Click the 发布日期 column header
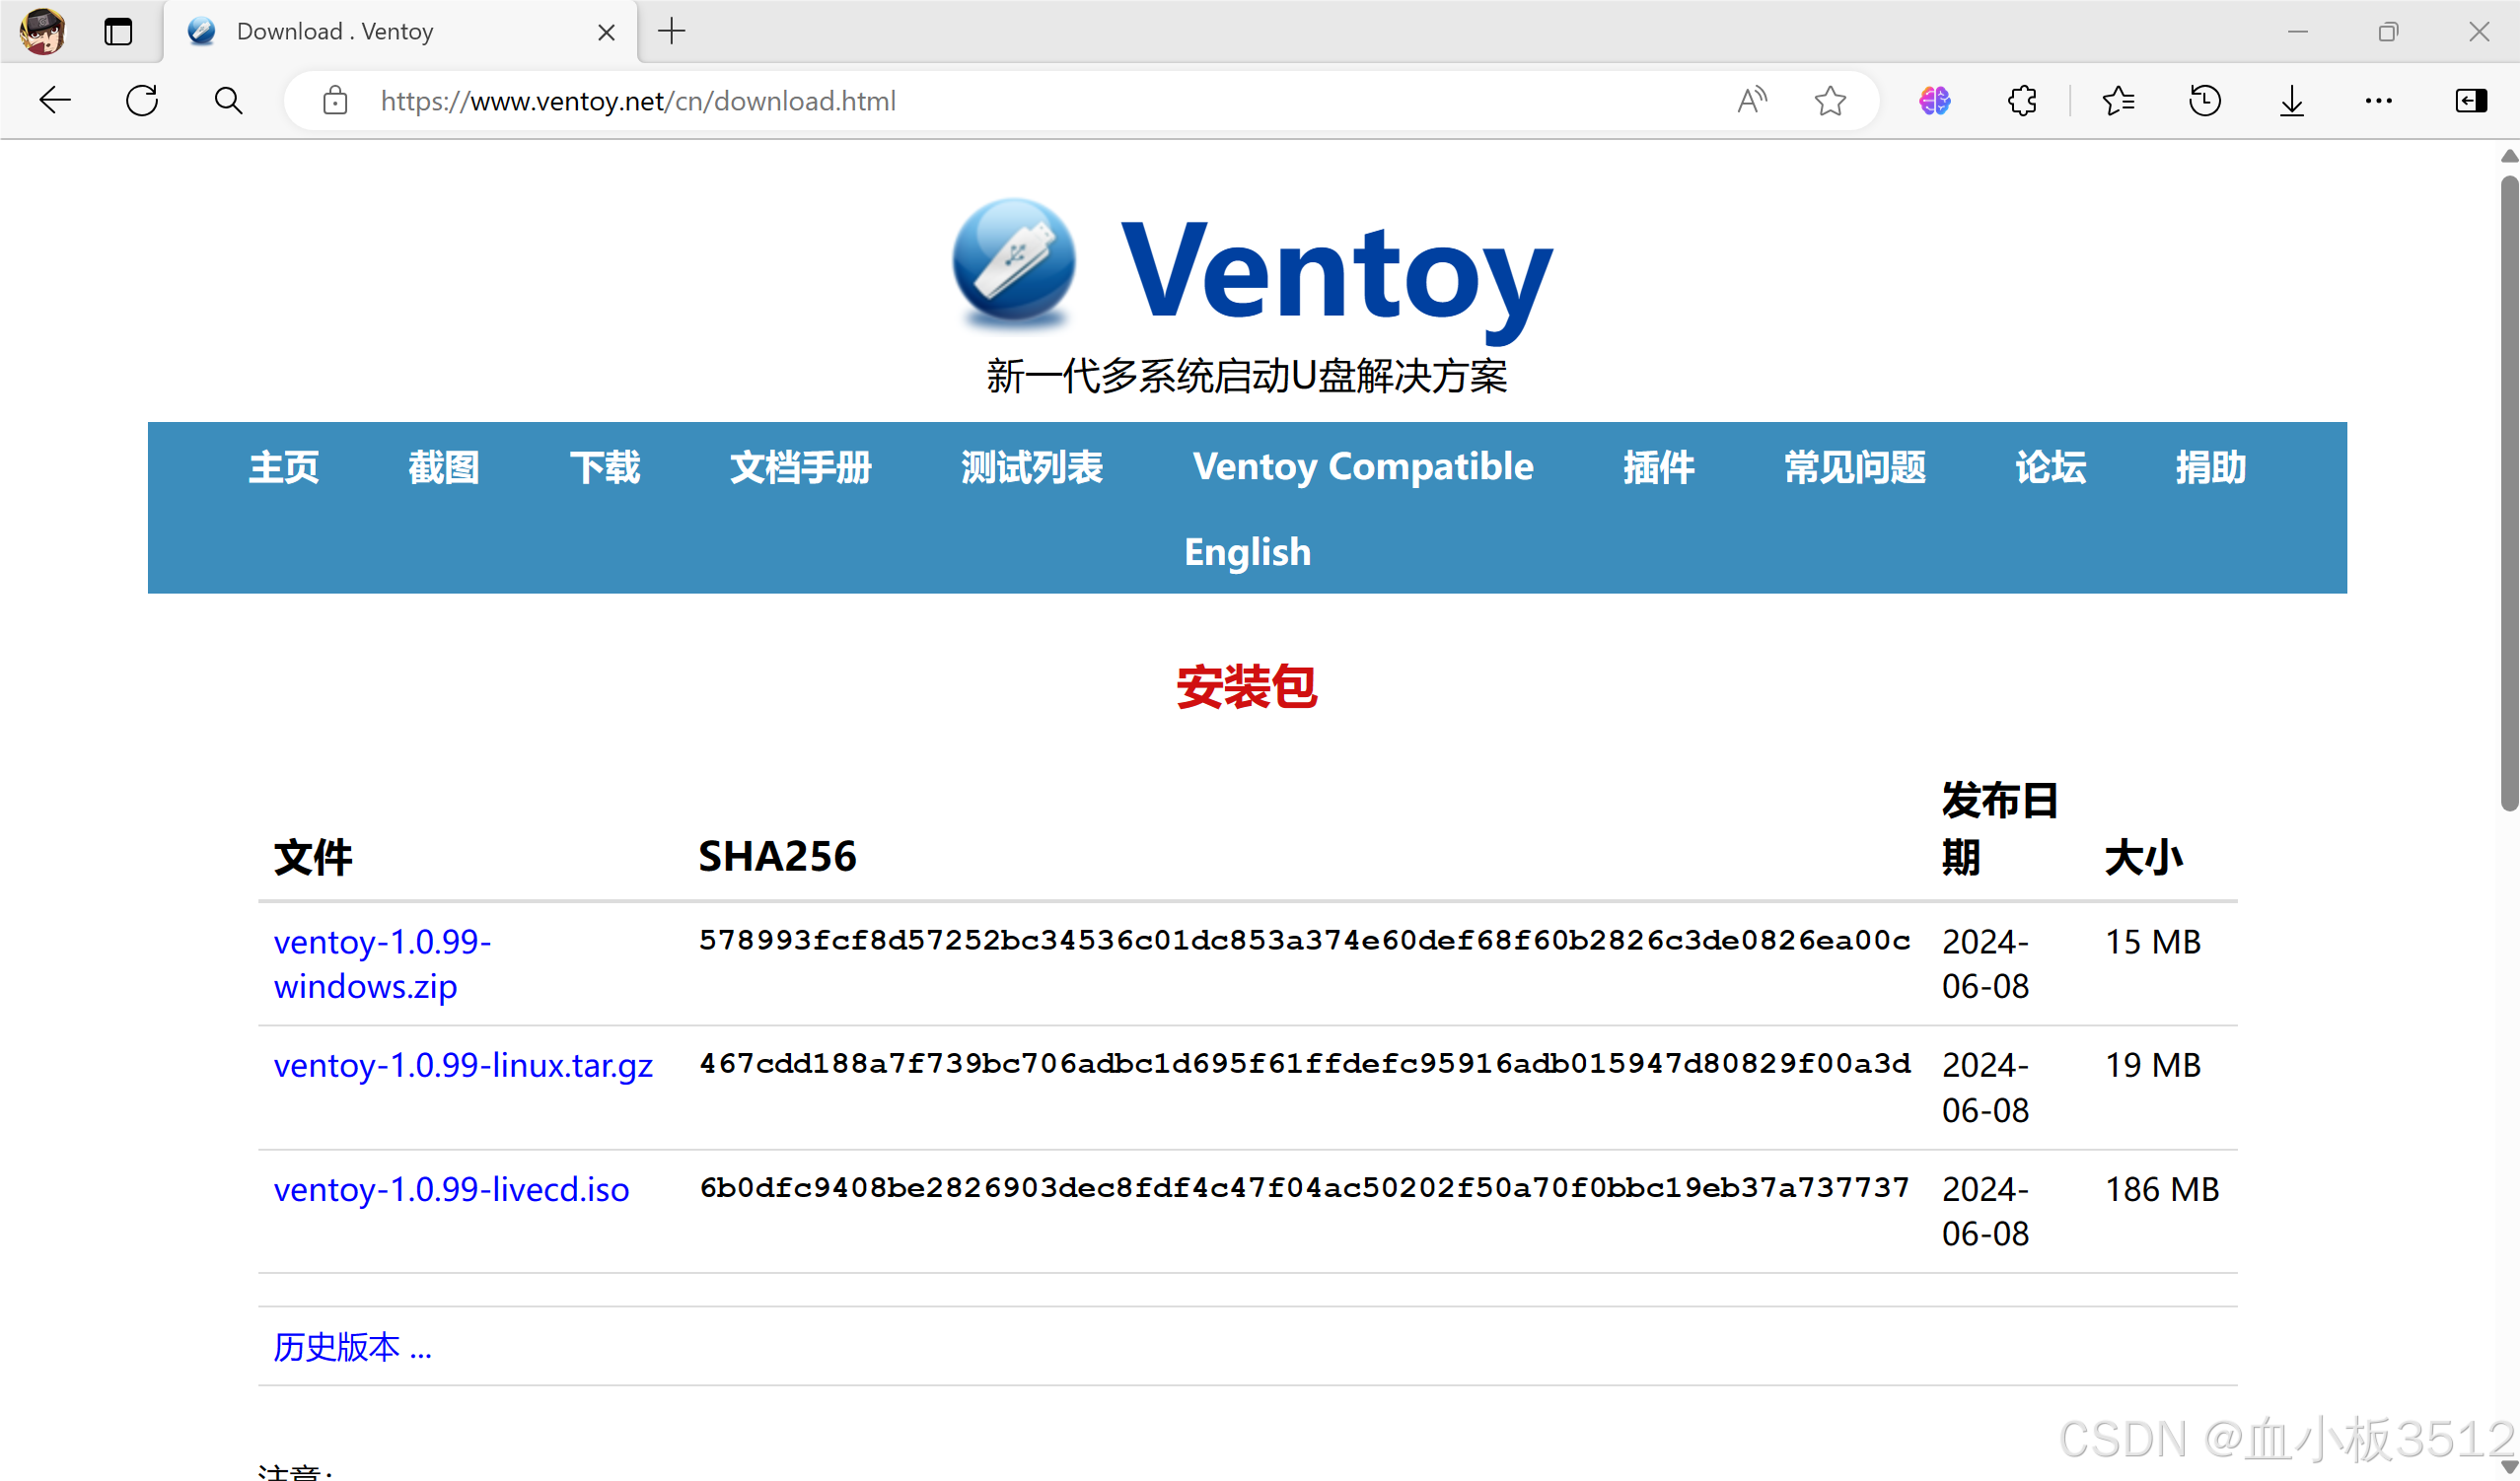The image size is (2520, 1481). [x=2000, y=828]
